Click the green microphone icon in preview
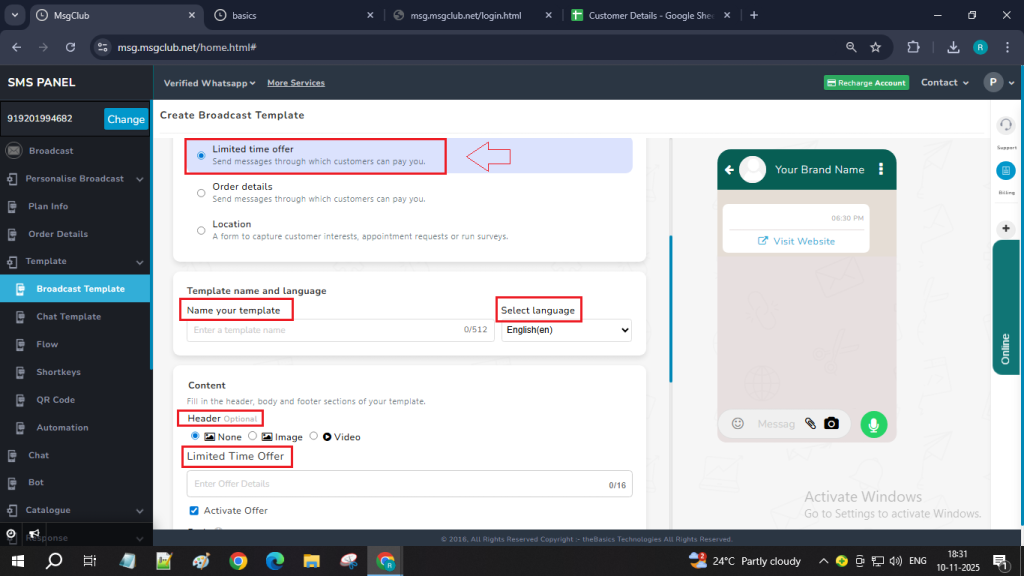 874,424
